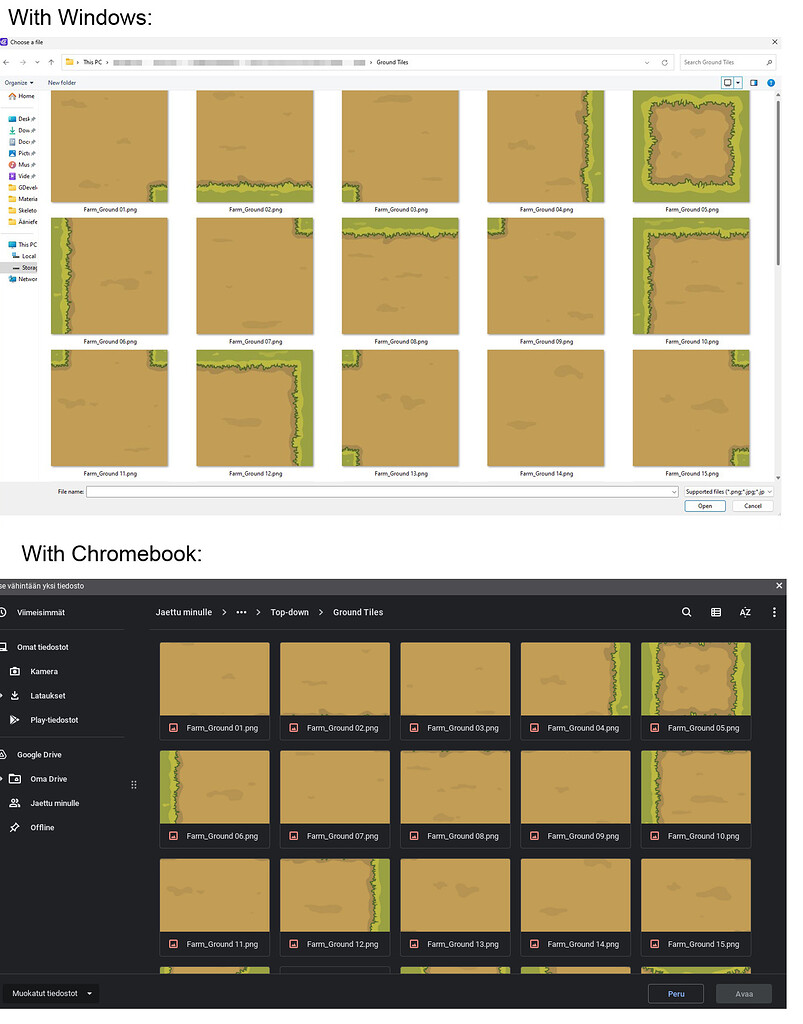Viewport: 803px width, 1024px height.
Task: Switch to list view in Chromebook Files
Action: (716, 611)
